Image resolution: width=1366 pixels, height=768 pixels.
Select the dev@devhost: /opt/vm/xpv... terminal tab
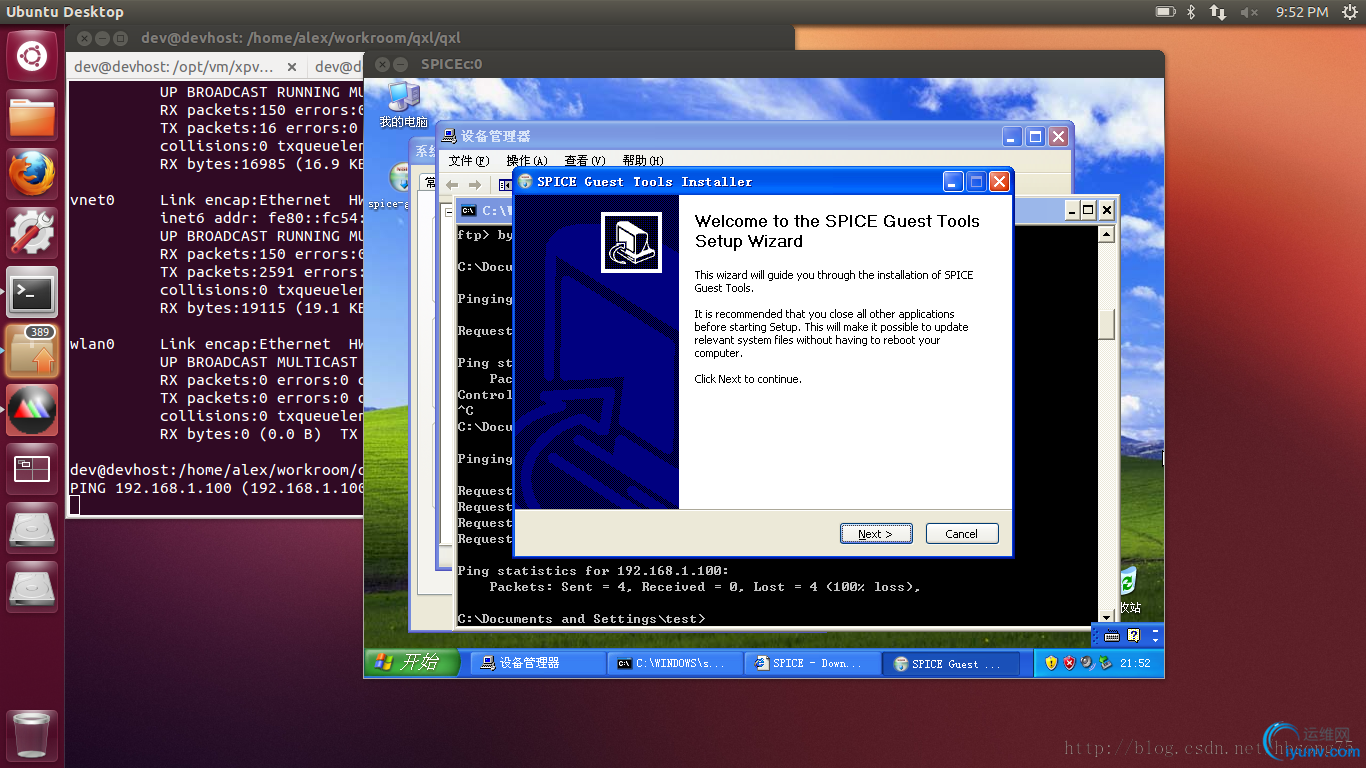tap(174, 67)
